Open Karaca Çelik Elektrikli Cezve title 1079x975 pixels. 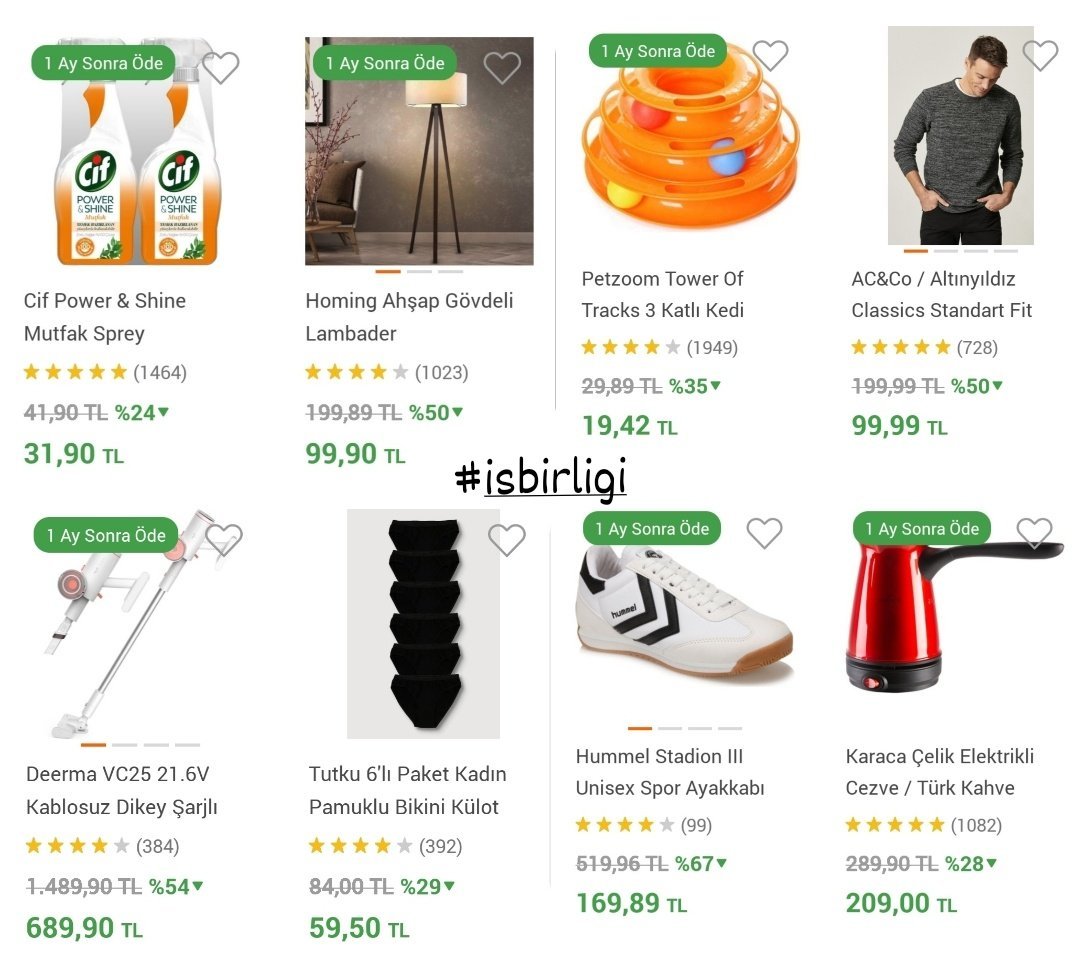coord(940,772)
